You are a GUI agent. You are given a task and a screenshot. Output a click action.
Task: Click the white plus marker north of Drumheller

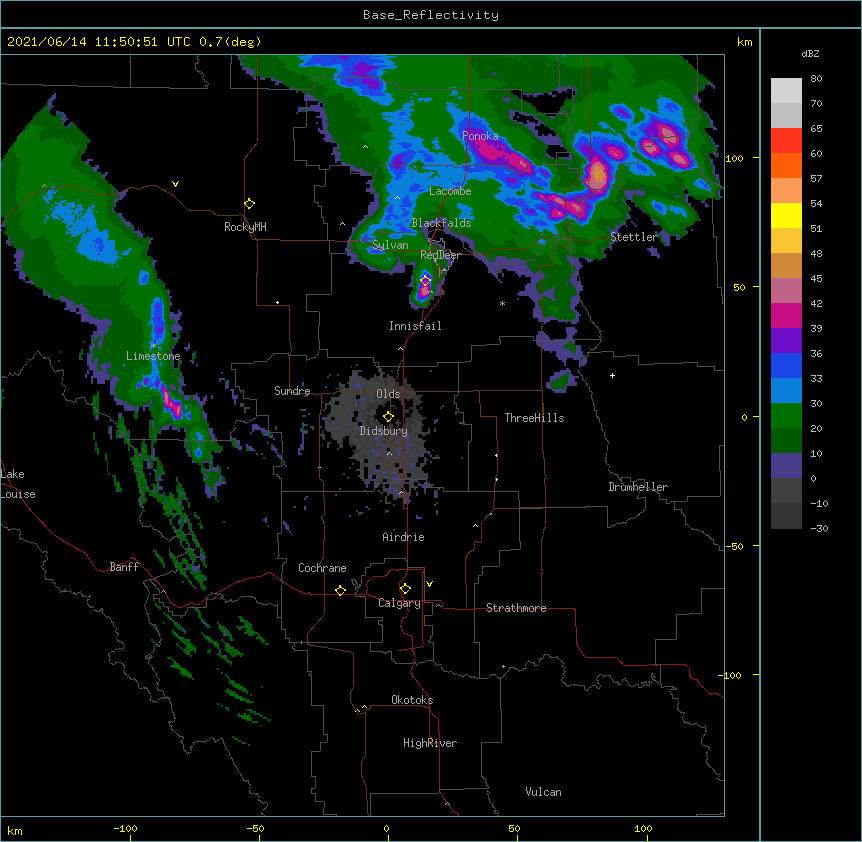[x=612, y=375]
